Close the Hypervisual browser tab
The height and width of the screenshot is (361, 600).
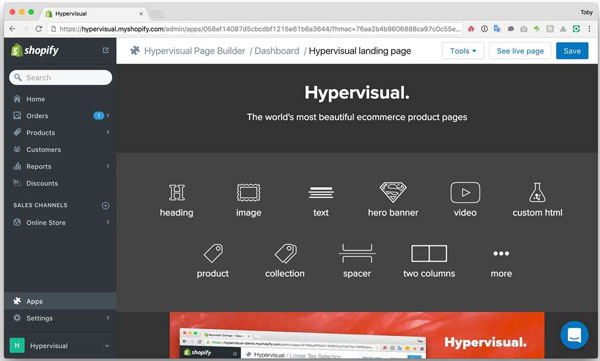141,13
